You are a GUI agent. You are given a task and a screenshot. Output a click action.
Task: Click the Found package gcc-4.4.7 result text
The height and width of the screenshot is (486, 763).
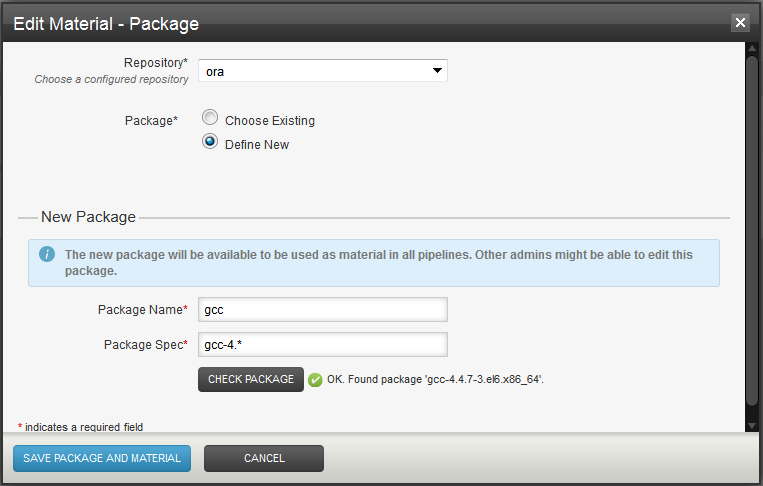coord(435,379)
